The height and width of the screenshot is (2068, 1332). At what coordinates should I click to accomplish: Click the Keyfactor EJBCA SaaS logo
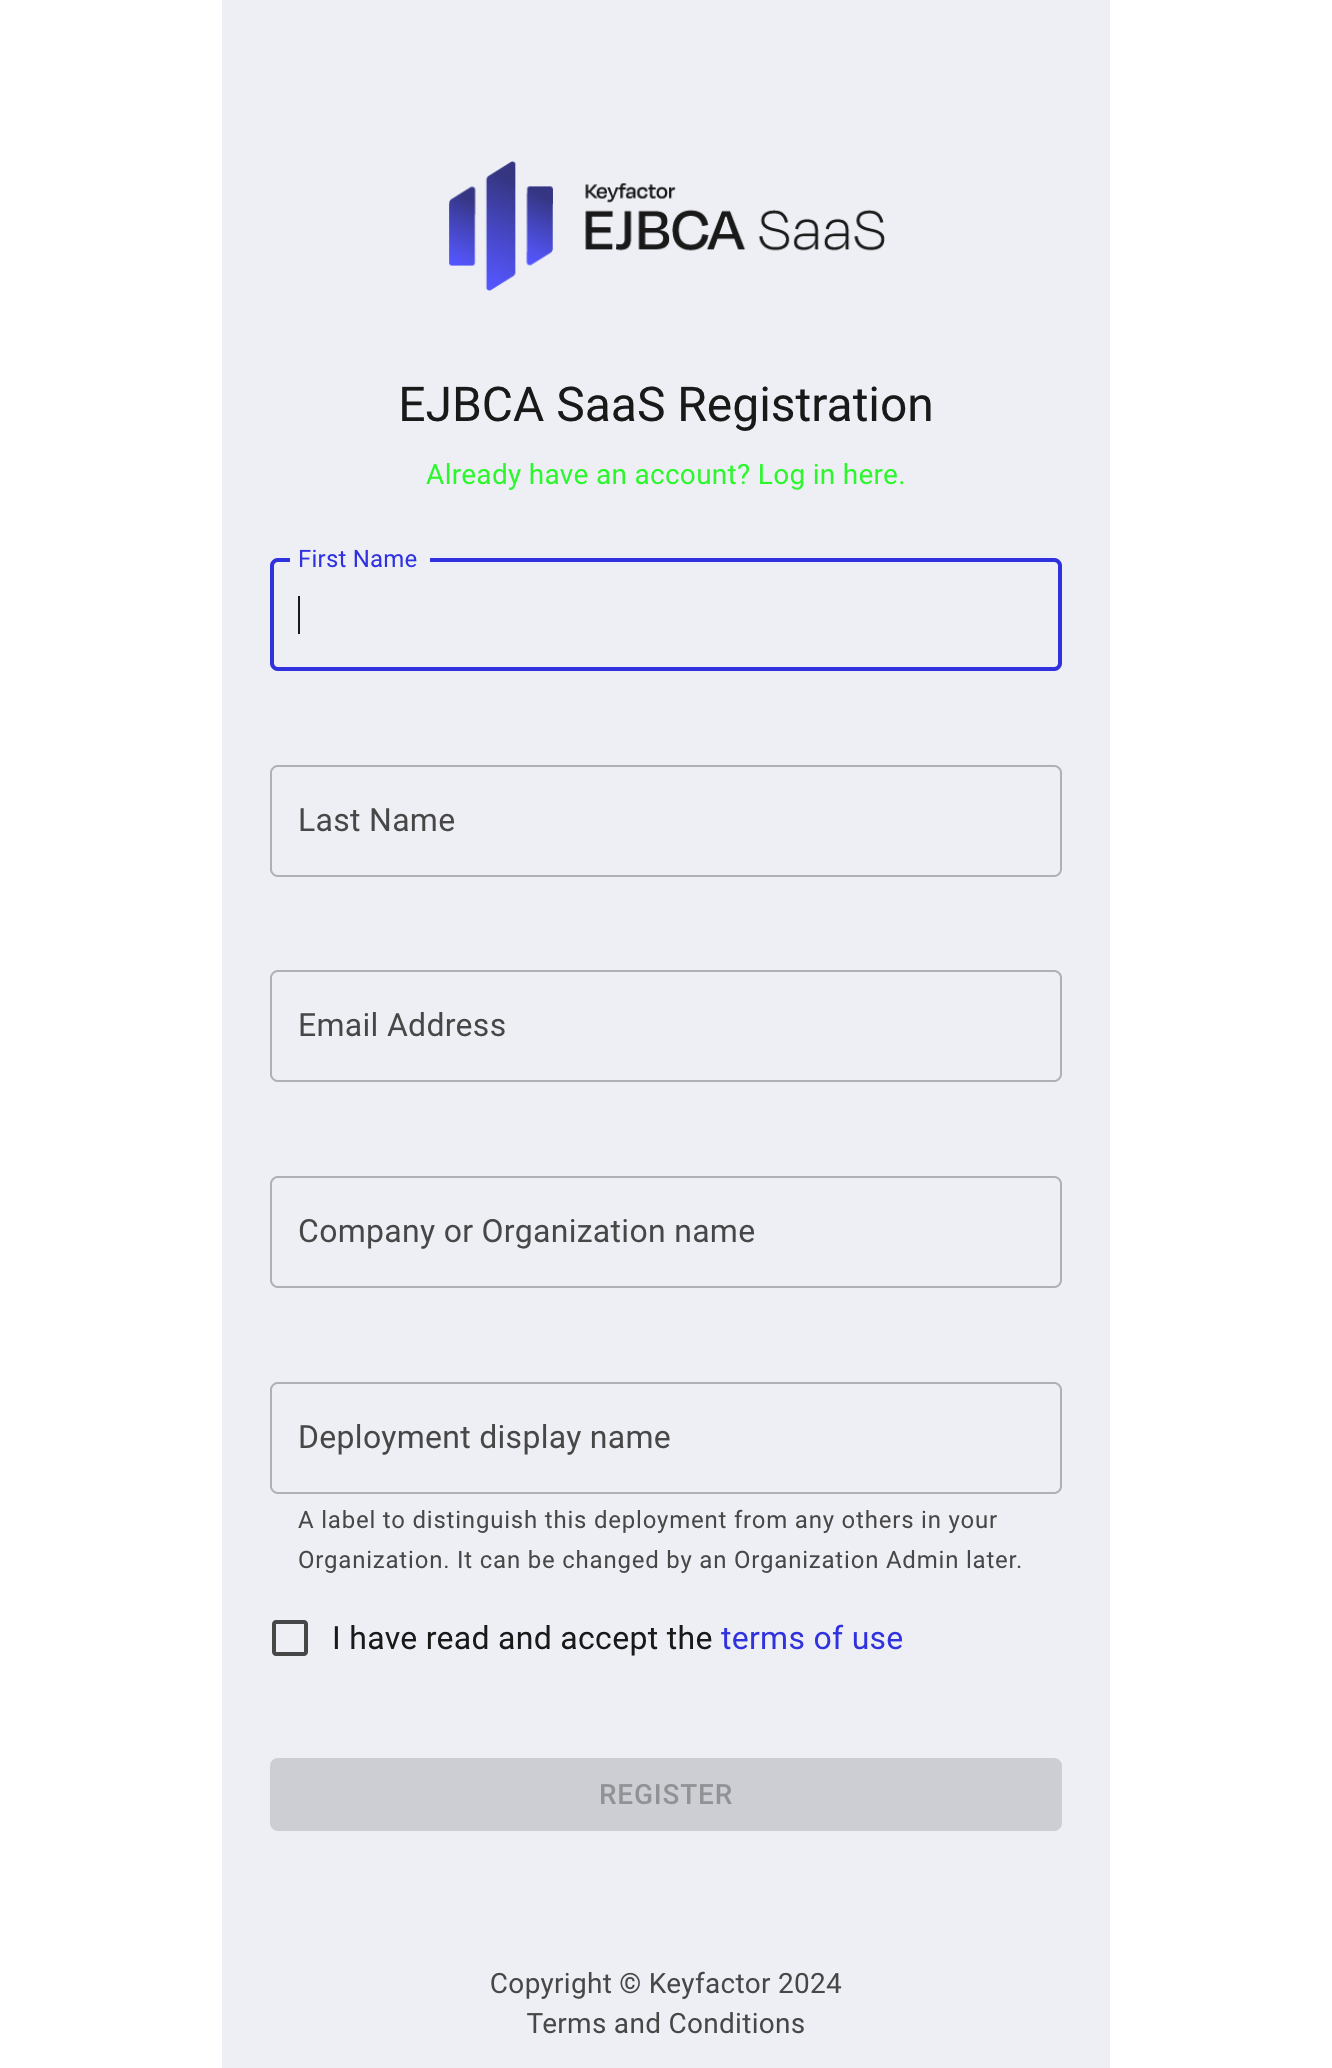(665, 222)
